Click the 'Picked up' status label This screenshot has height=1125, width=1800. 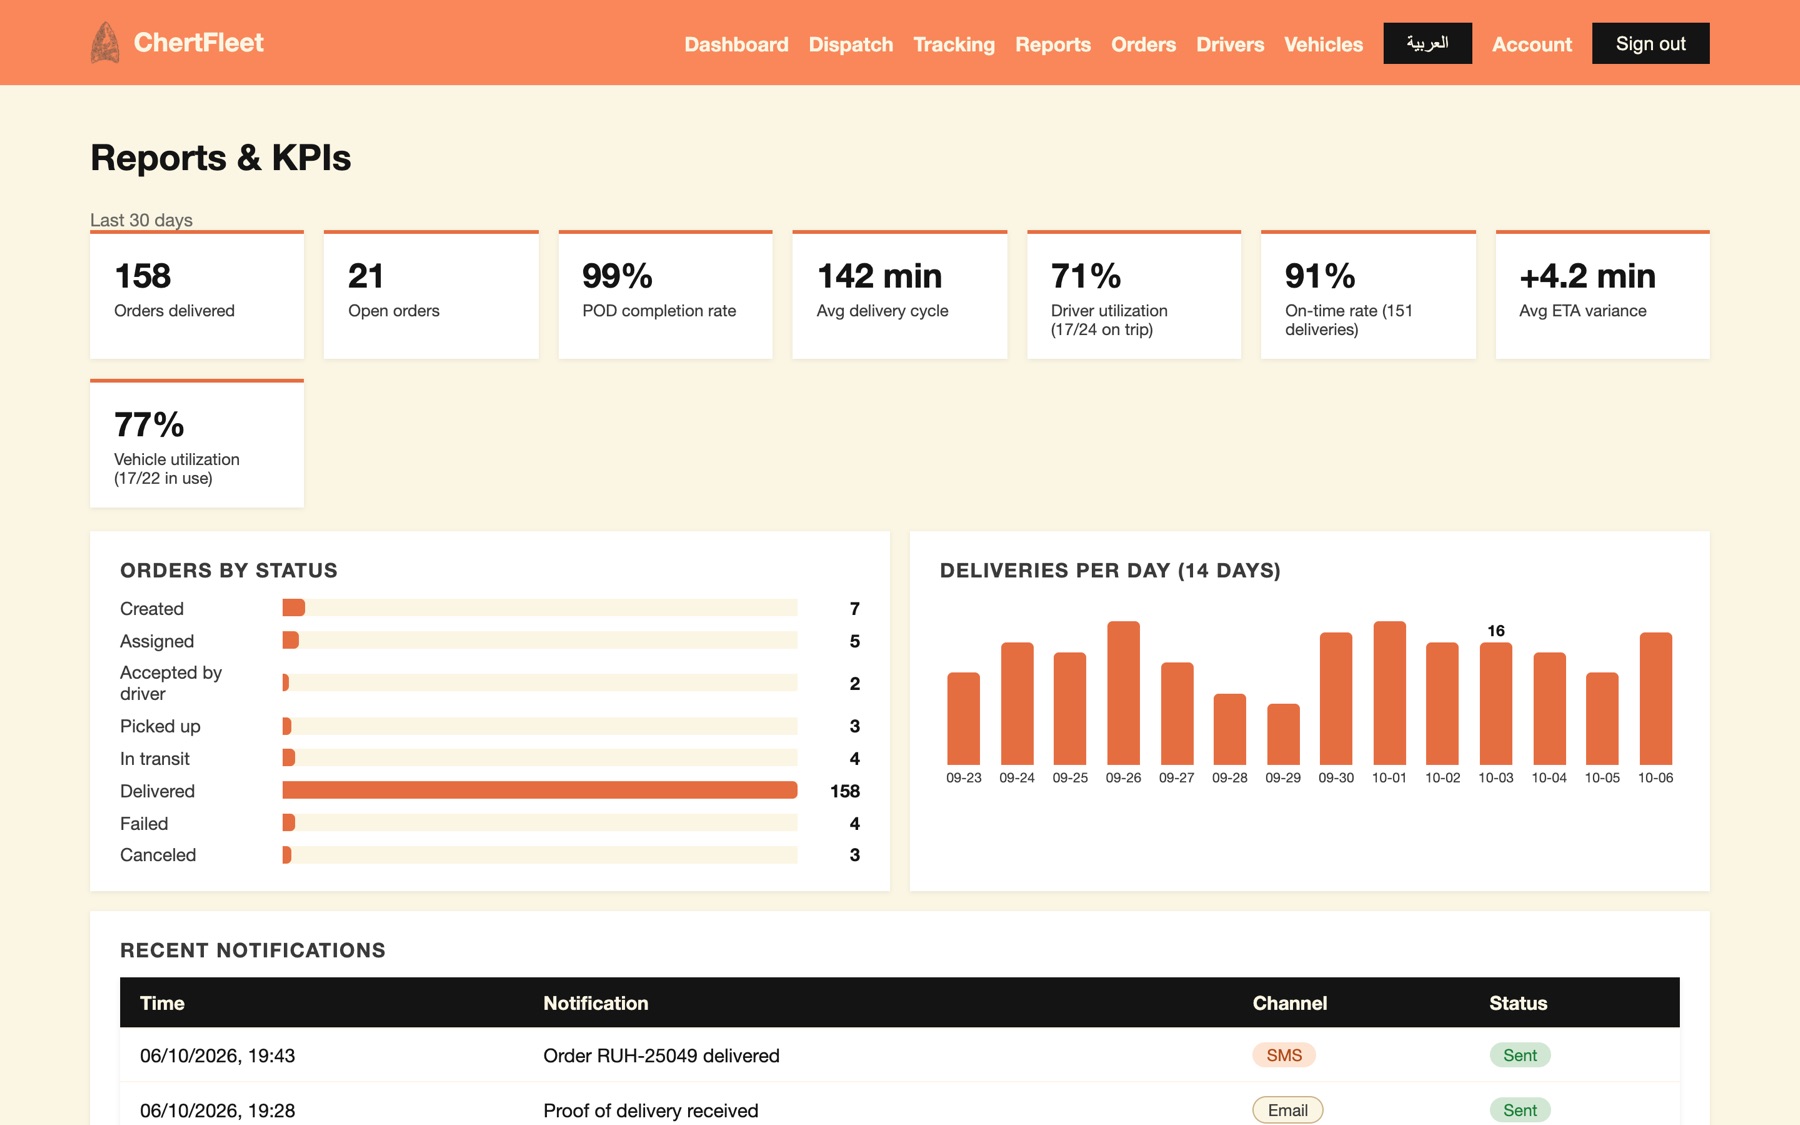click(x=160, y=726)
